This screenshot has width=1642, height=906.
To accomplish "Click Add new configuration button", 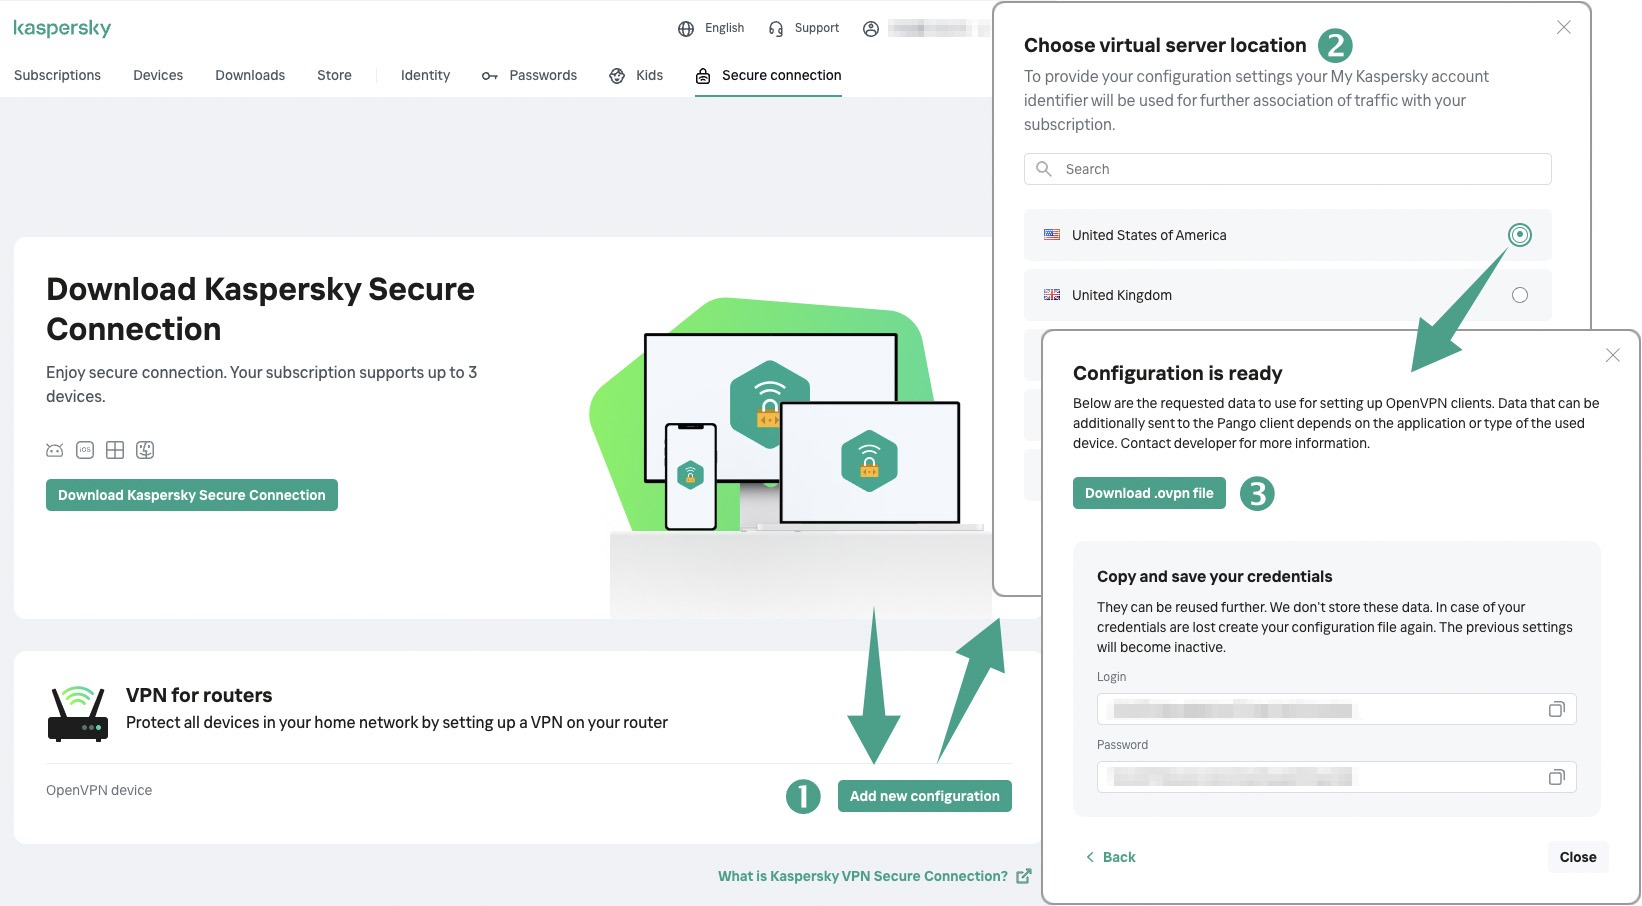I will click(x=925, y=796).
